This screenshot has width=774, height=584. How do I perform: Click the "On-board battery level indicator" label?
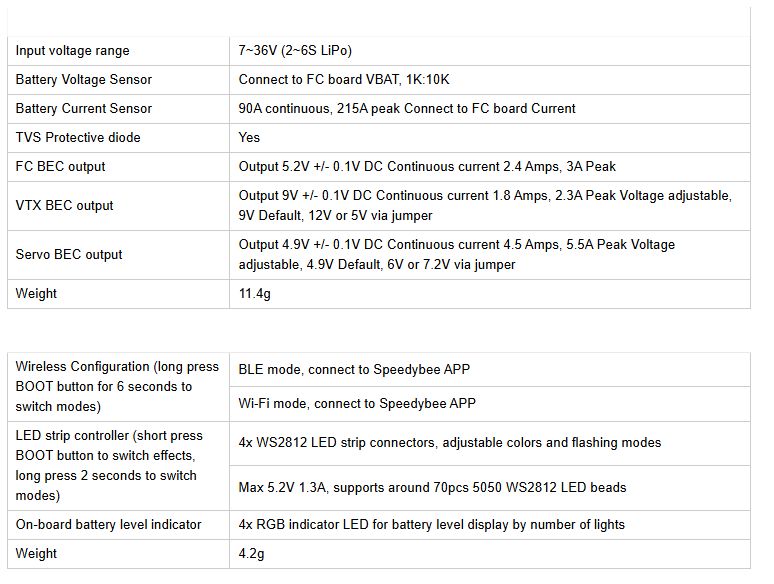pos(109,525)
